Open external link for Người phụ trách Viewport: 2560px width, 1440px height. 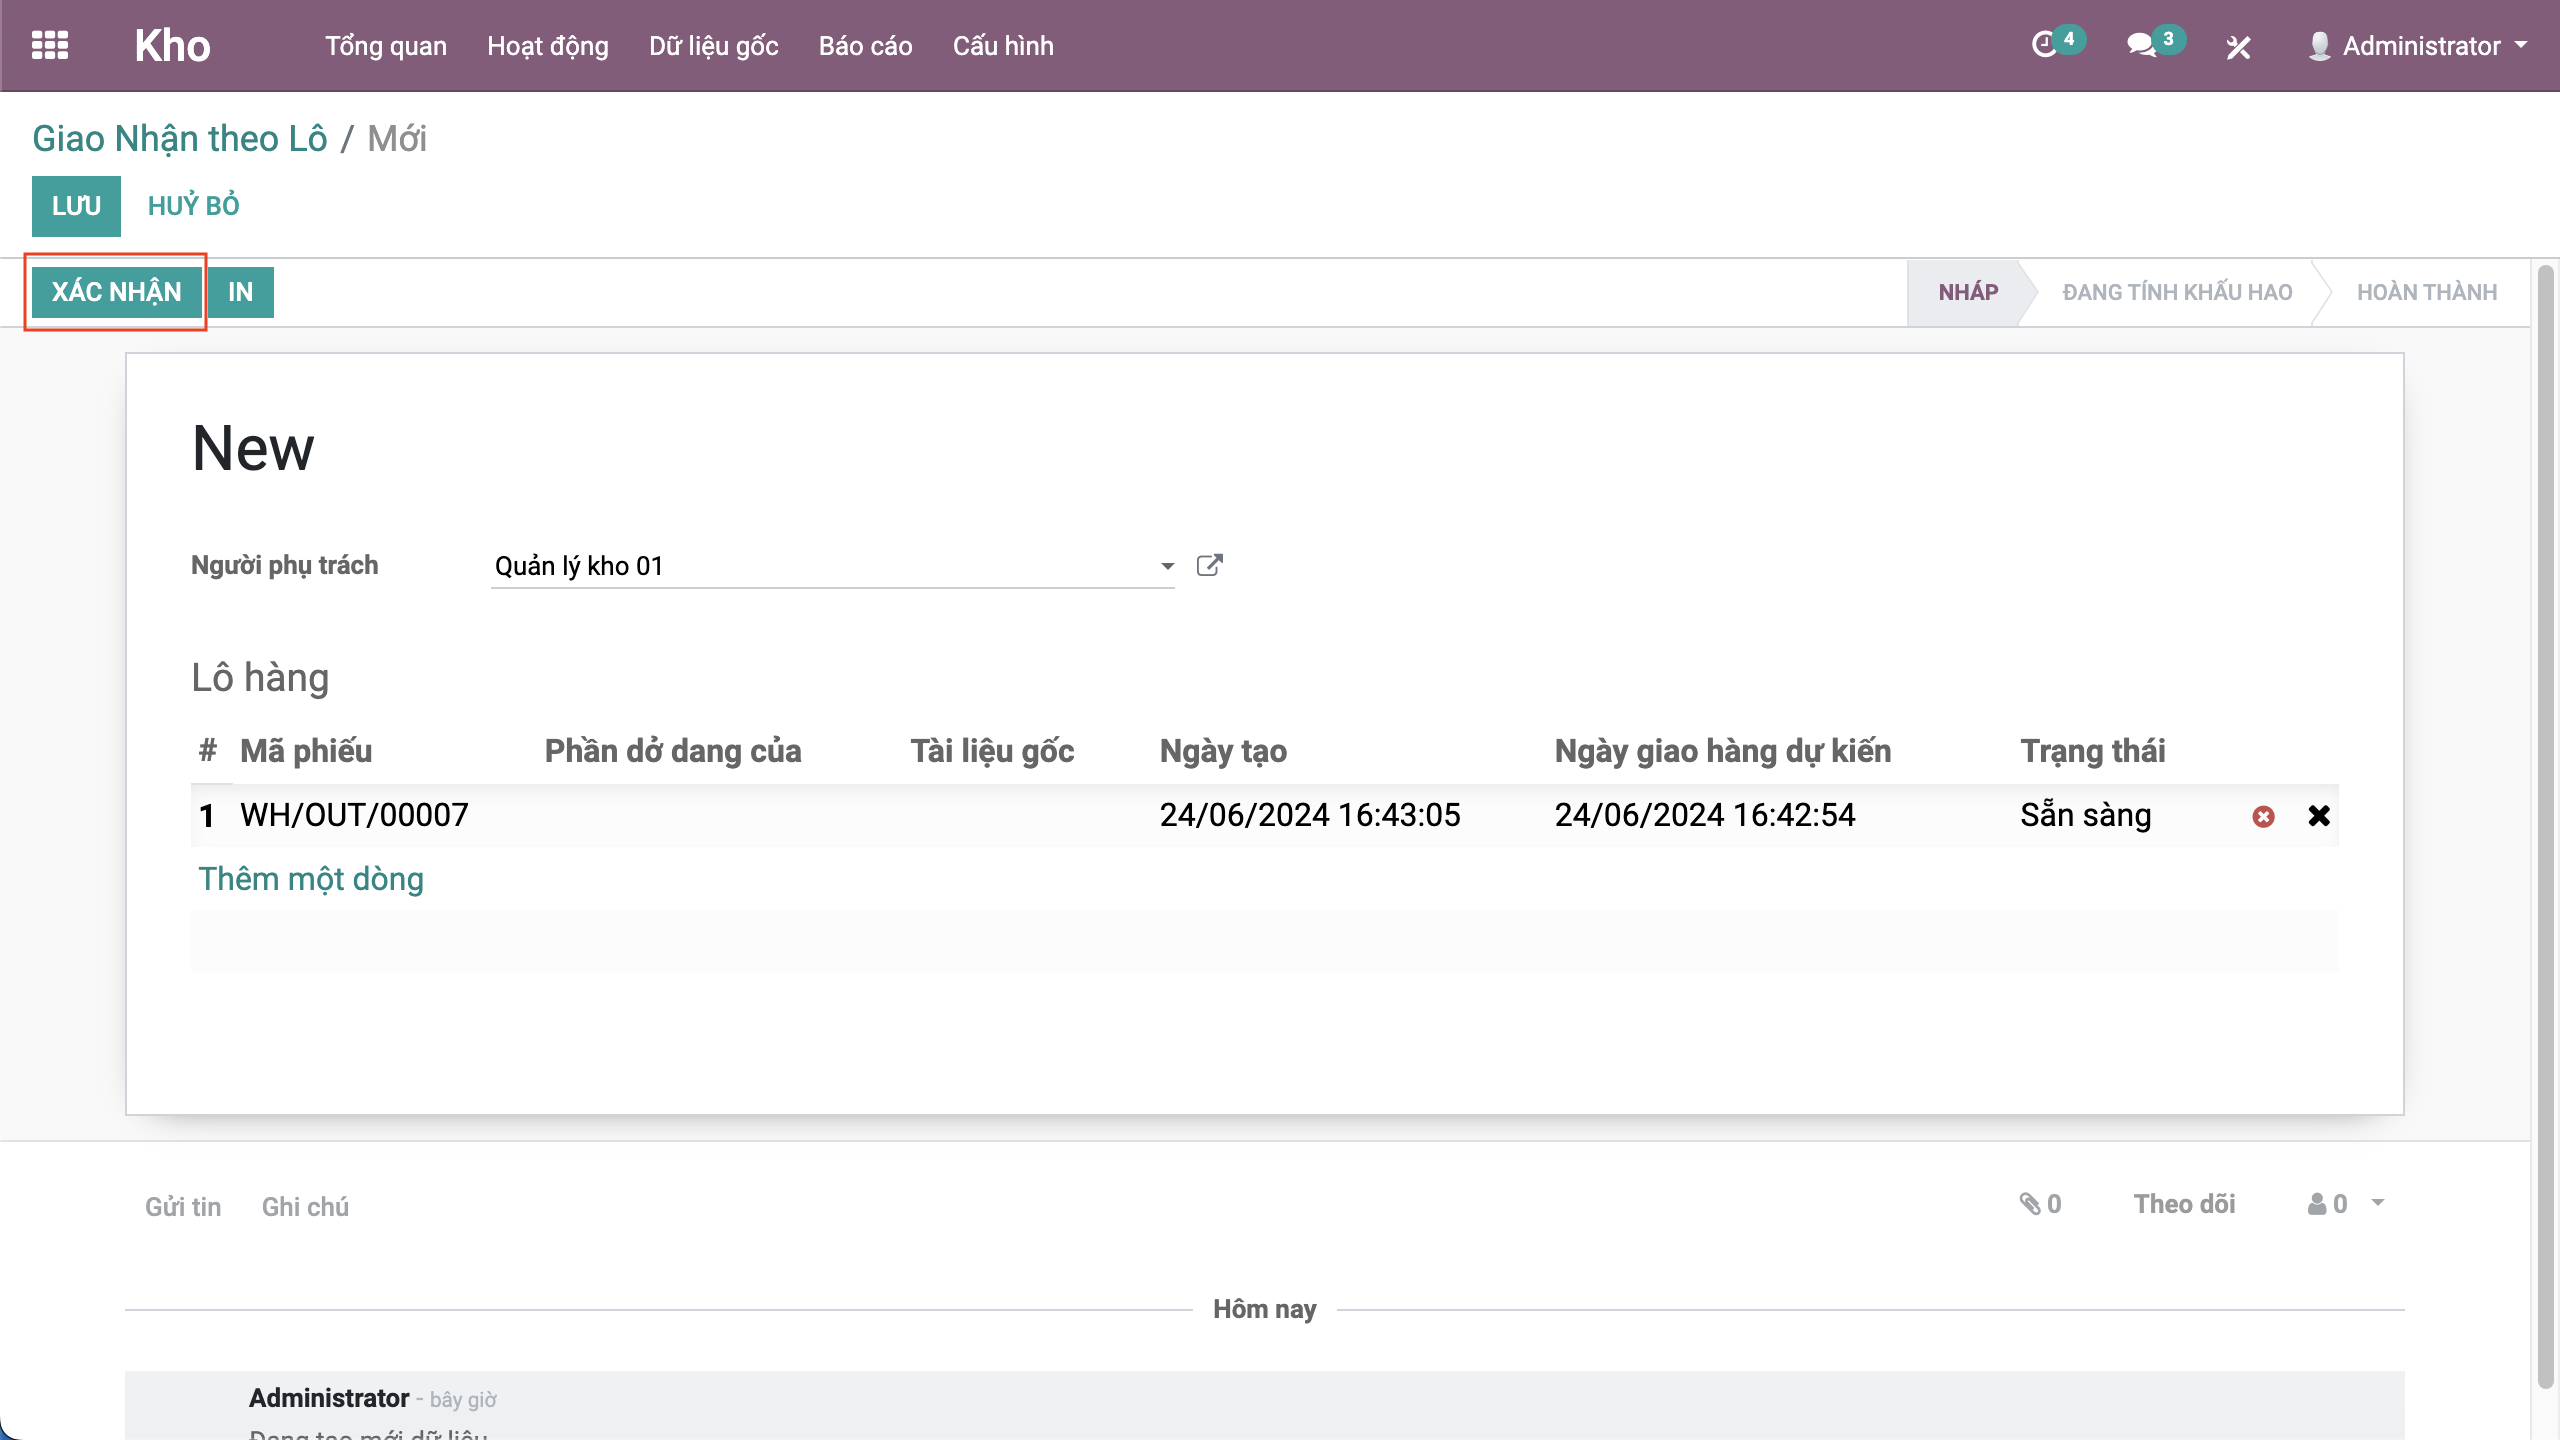[1209, 566]
